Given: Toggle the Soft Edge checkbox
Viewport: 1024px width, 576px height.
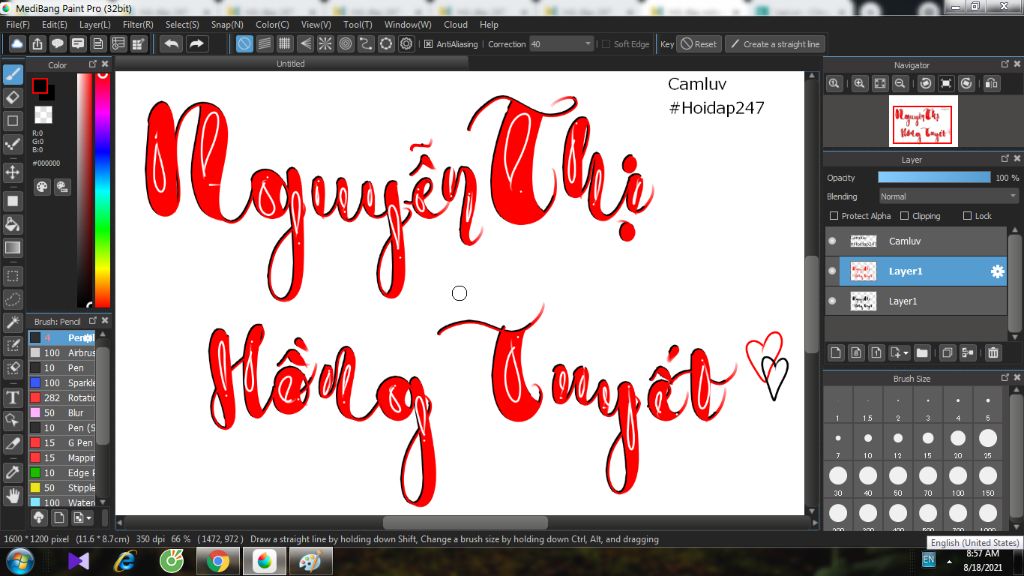Looking at the screenshot, I should coord(606,44).
